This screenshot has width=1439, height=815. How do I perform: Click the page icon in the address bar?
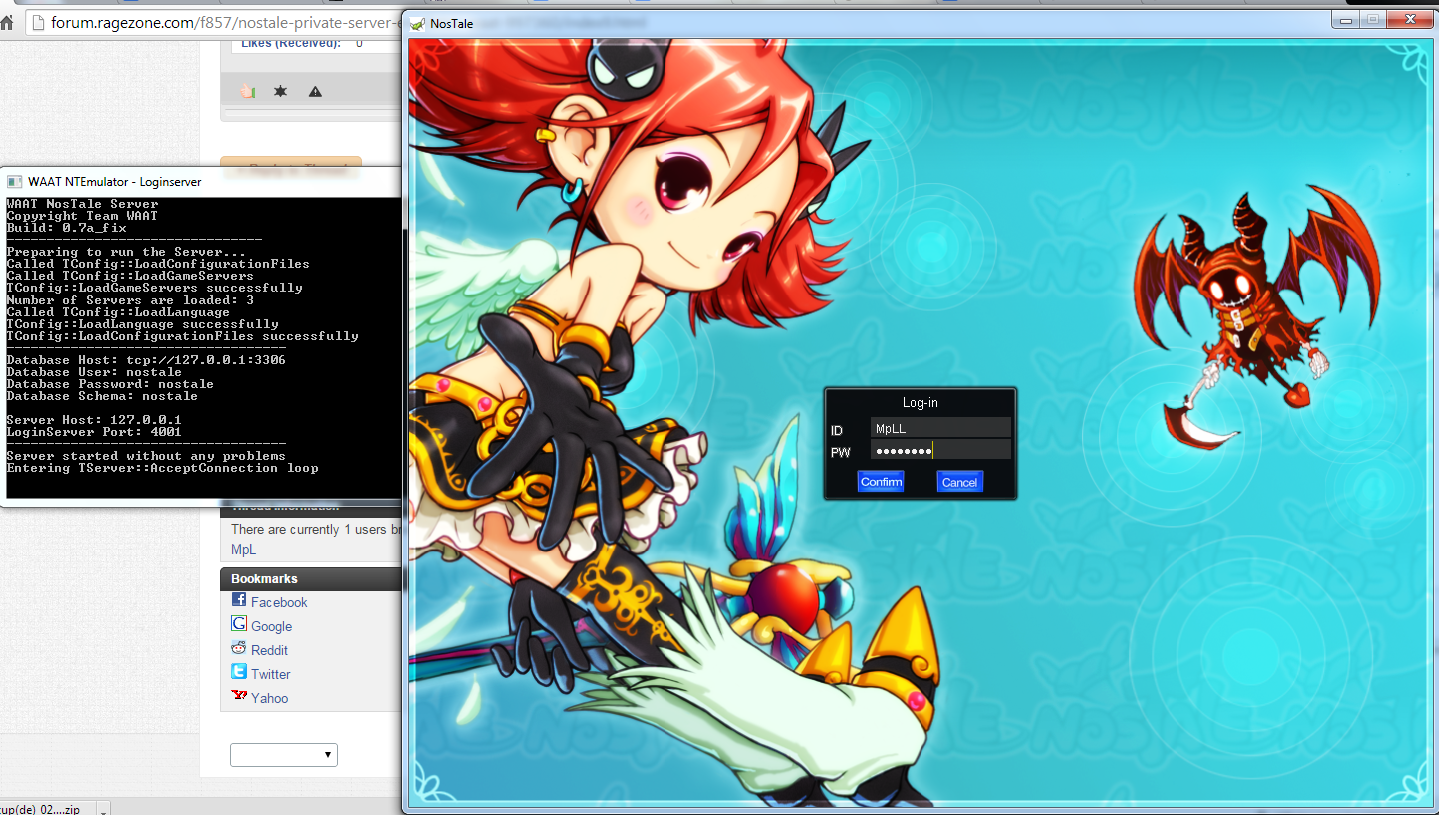point(37,22)
